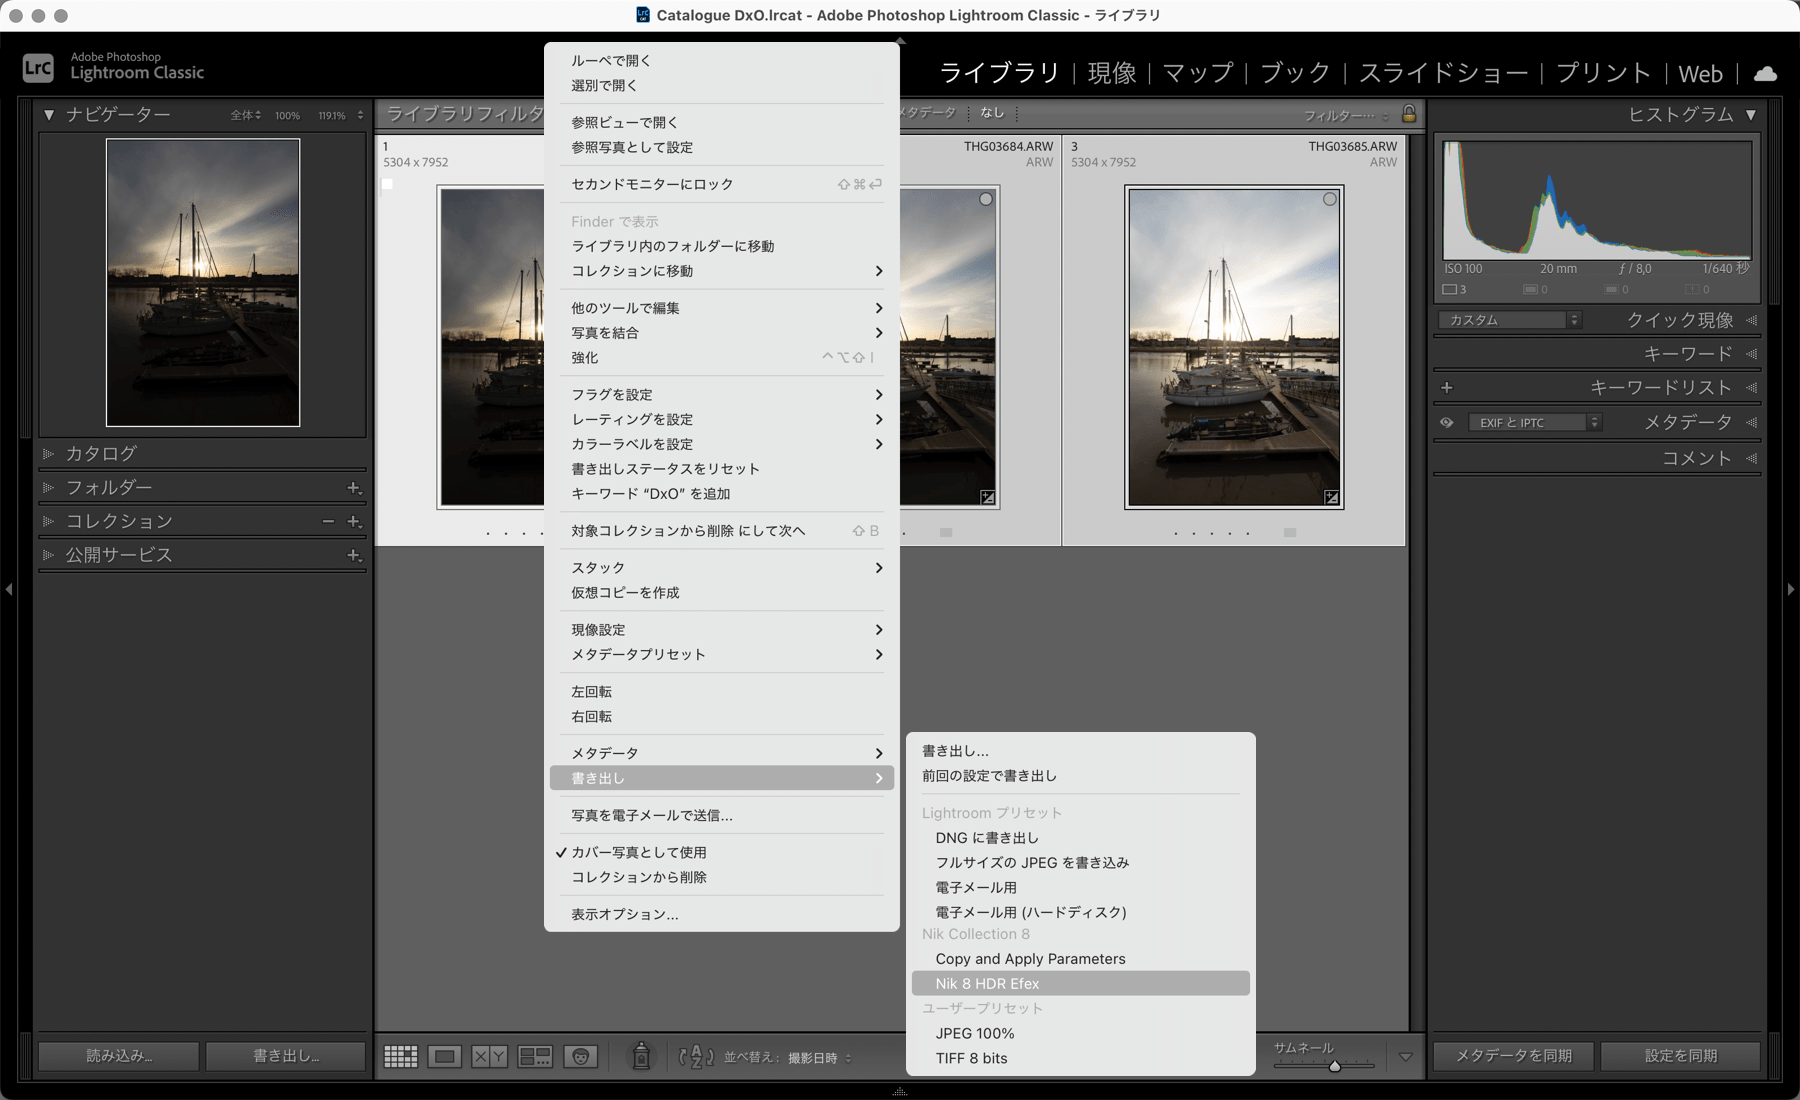Open People (face) view icon

point(581,1057)
